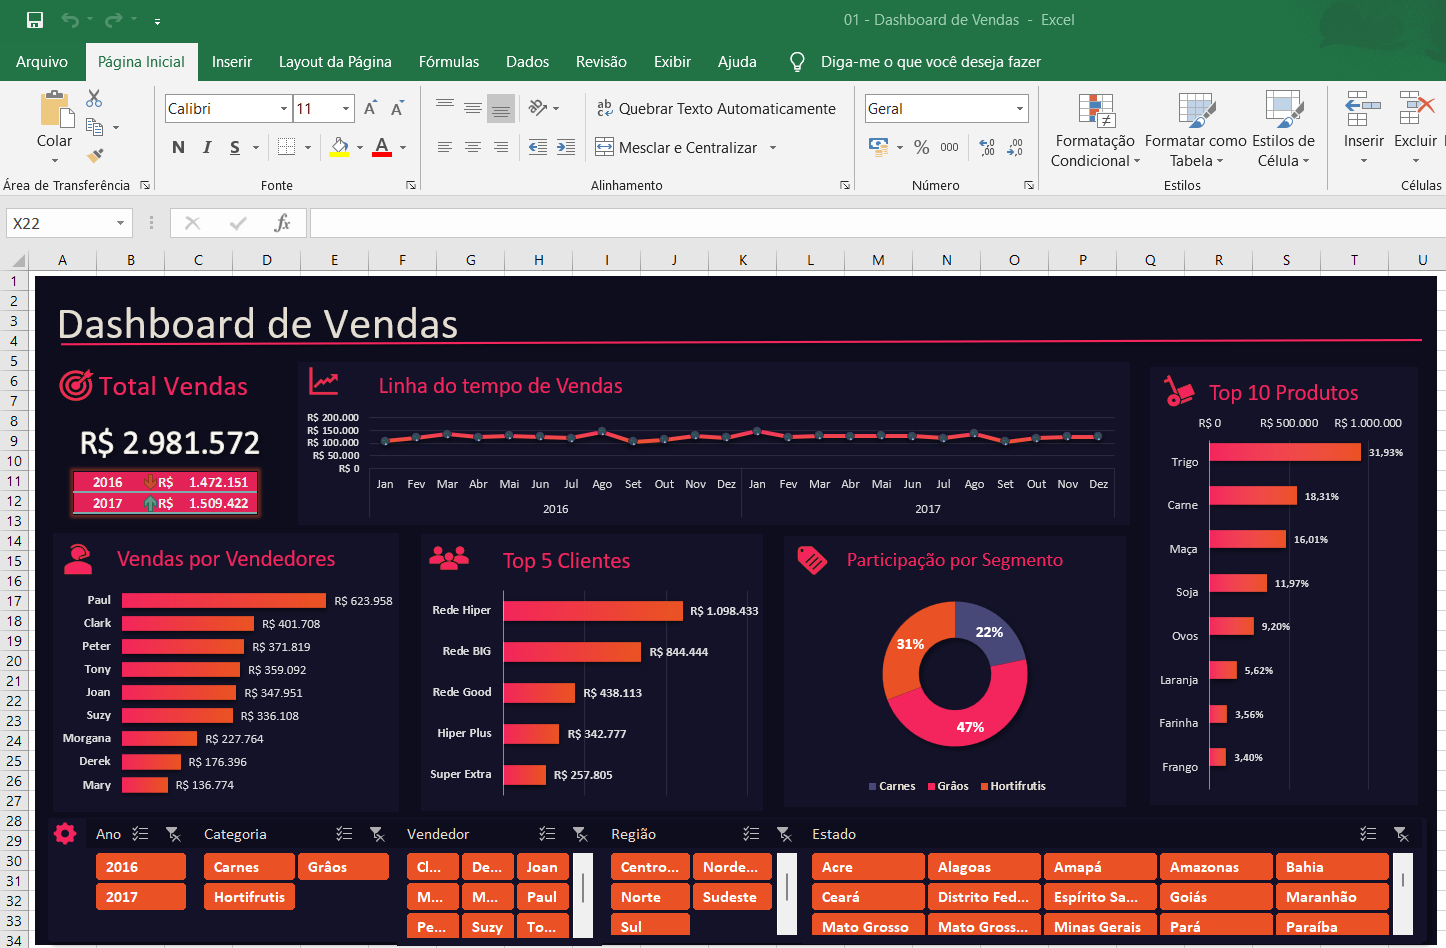Click the Cut scissors icon
Screen dimensions: 1446x948
click(x=94, y=98)
